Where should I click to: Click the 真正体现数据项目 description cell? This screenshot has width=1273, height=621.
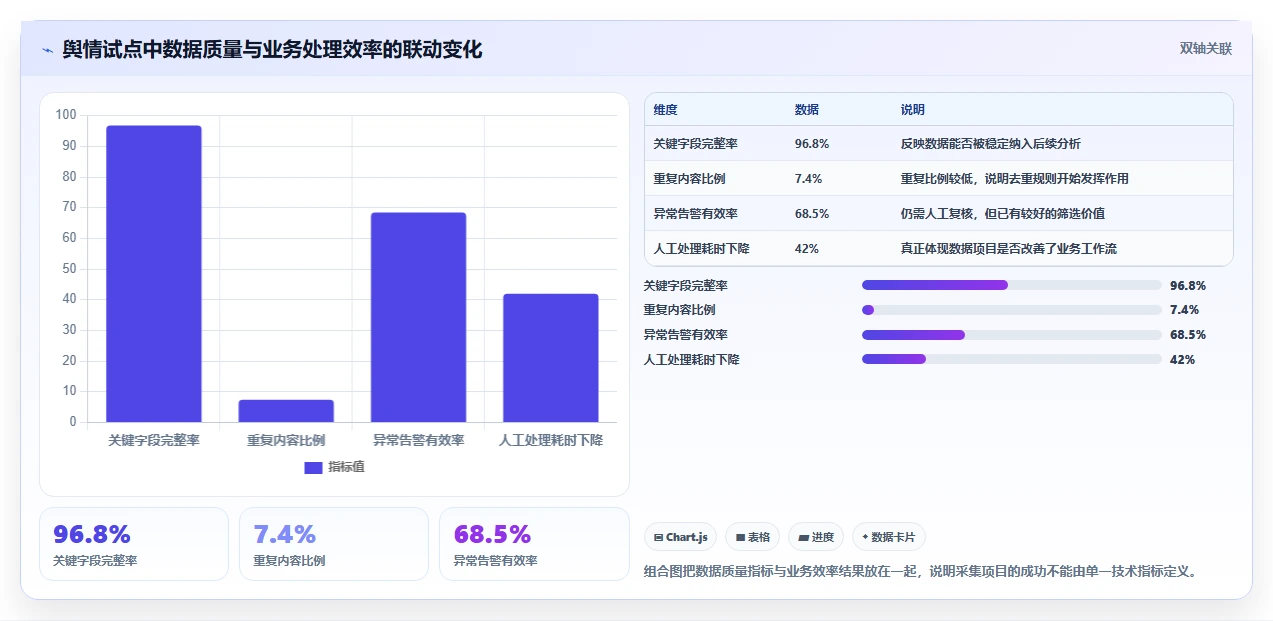click(x=1009, y=249)
